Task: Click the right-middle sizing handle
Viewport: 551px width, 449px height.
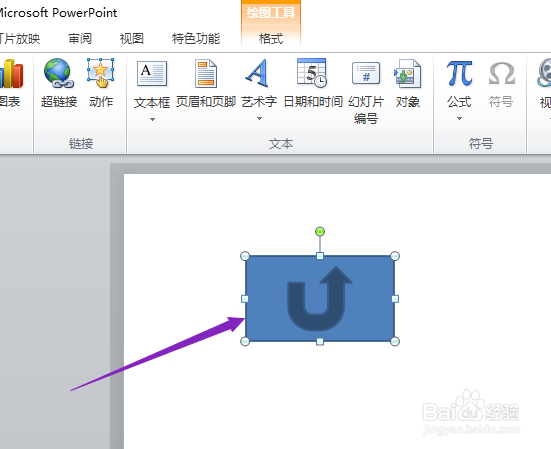Action: click(395, 299)
